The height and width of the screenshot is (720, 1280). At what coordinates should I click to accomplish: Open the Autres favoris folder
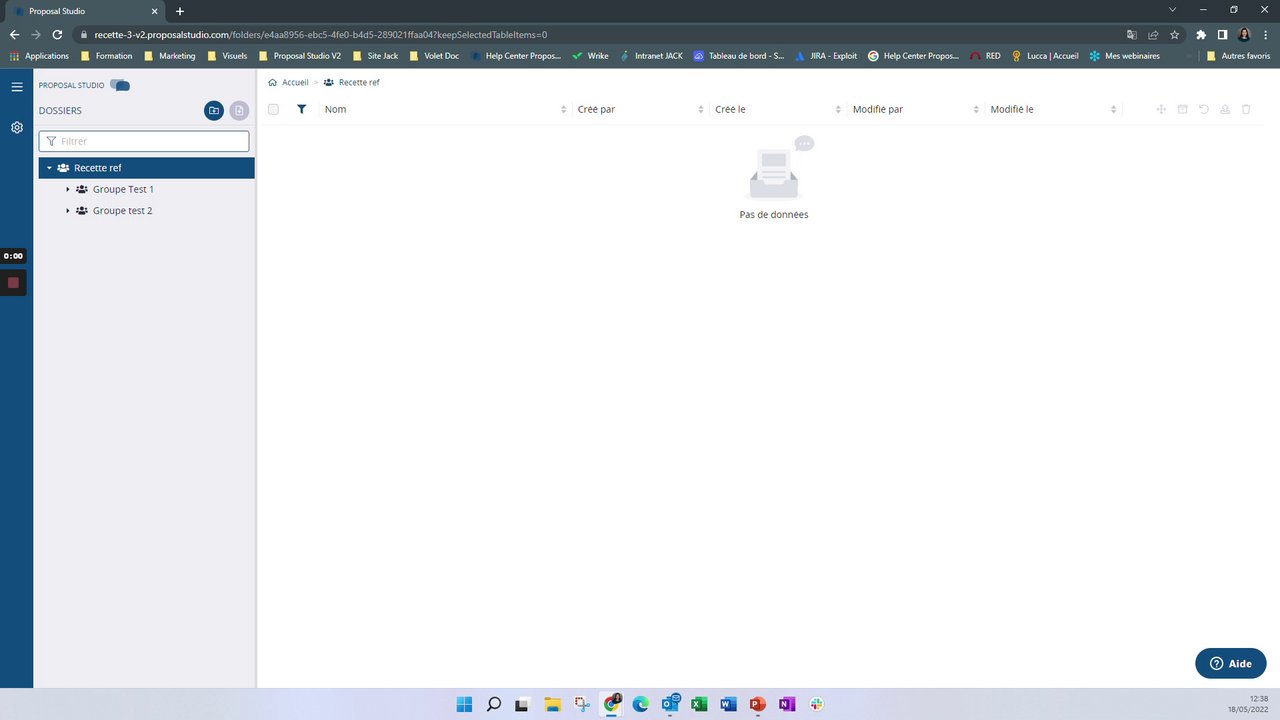(x=1238, y=56)
